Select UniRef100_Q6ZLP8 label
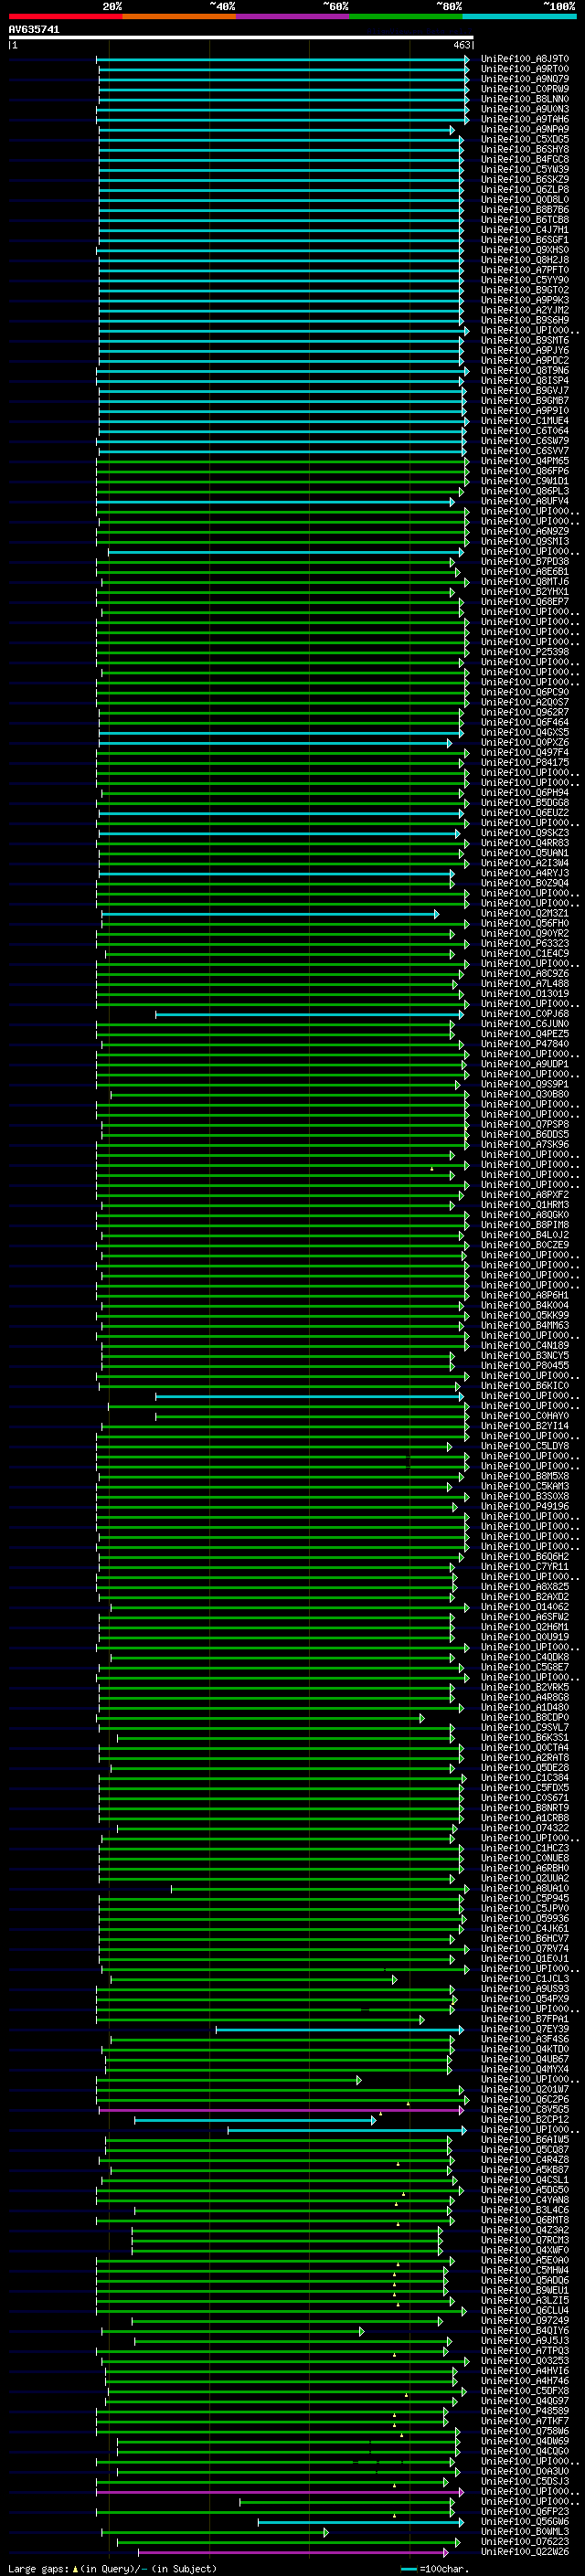Image resolution: width=585 pixels, height=2576 pixels. pyautogui.click(x=525, y=190)
